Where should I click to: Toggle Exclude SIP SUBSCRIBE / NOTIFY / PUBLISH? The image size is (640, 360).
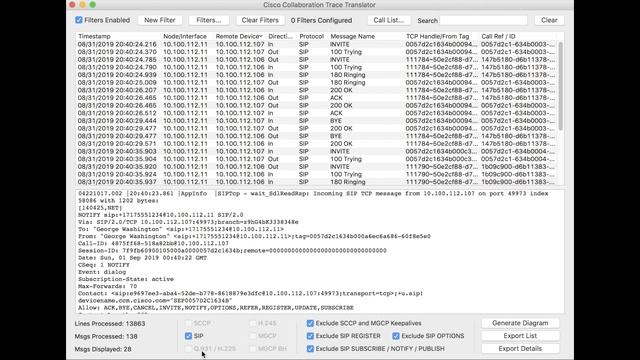click(310, 349)
